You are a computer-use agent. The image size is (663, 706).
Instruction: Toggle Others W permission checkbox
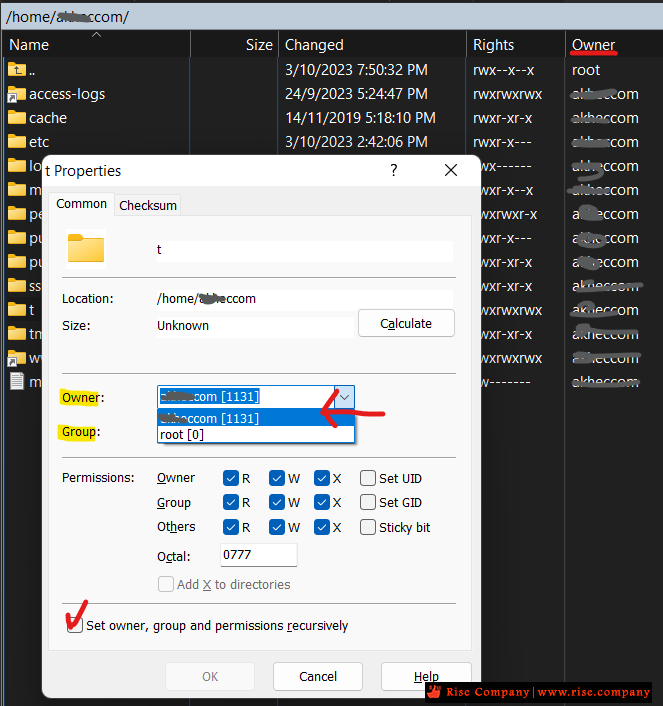click(x=277, y=527)
